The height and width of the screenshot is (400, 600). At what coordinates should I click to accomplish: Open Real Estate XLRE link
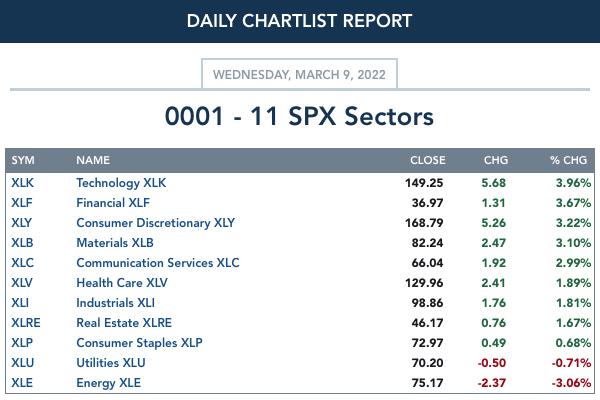124,323
